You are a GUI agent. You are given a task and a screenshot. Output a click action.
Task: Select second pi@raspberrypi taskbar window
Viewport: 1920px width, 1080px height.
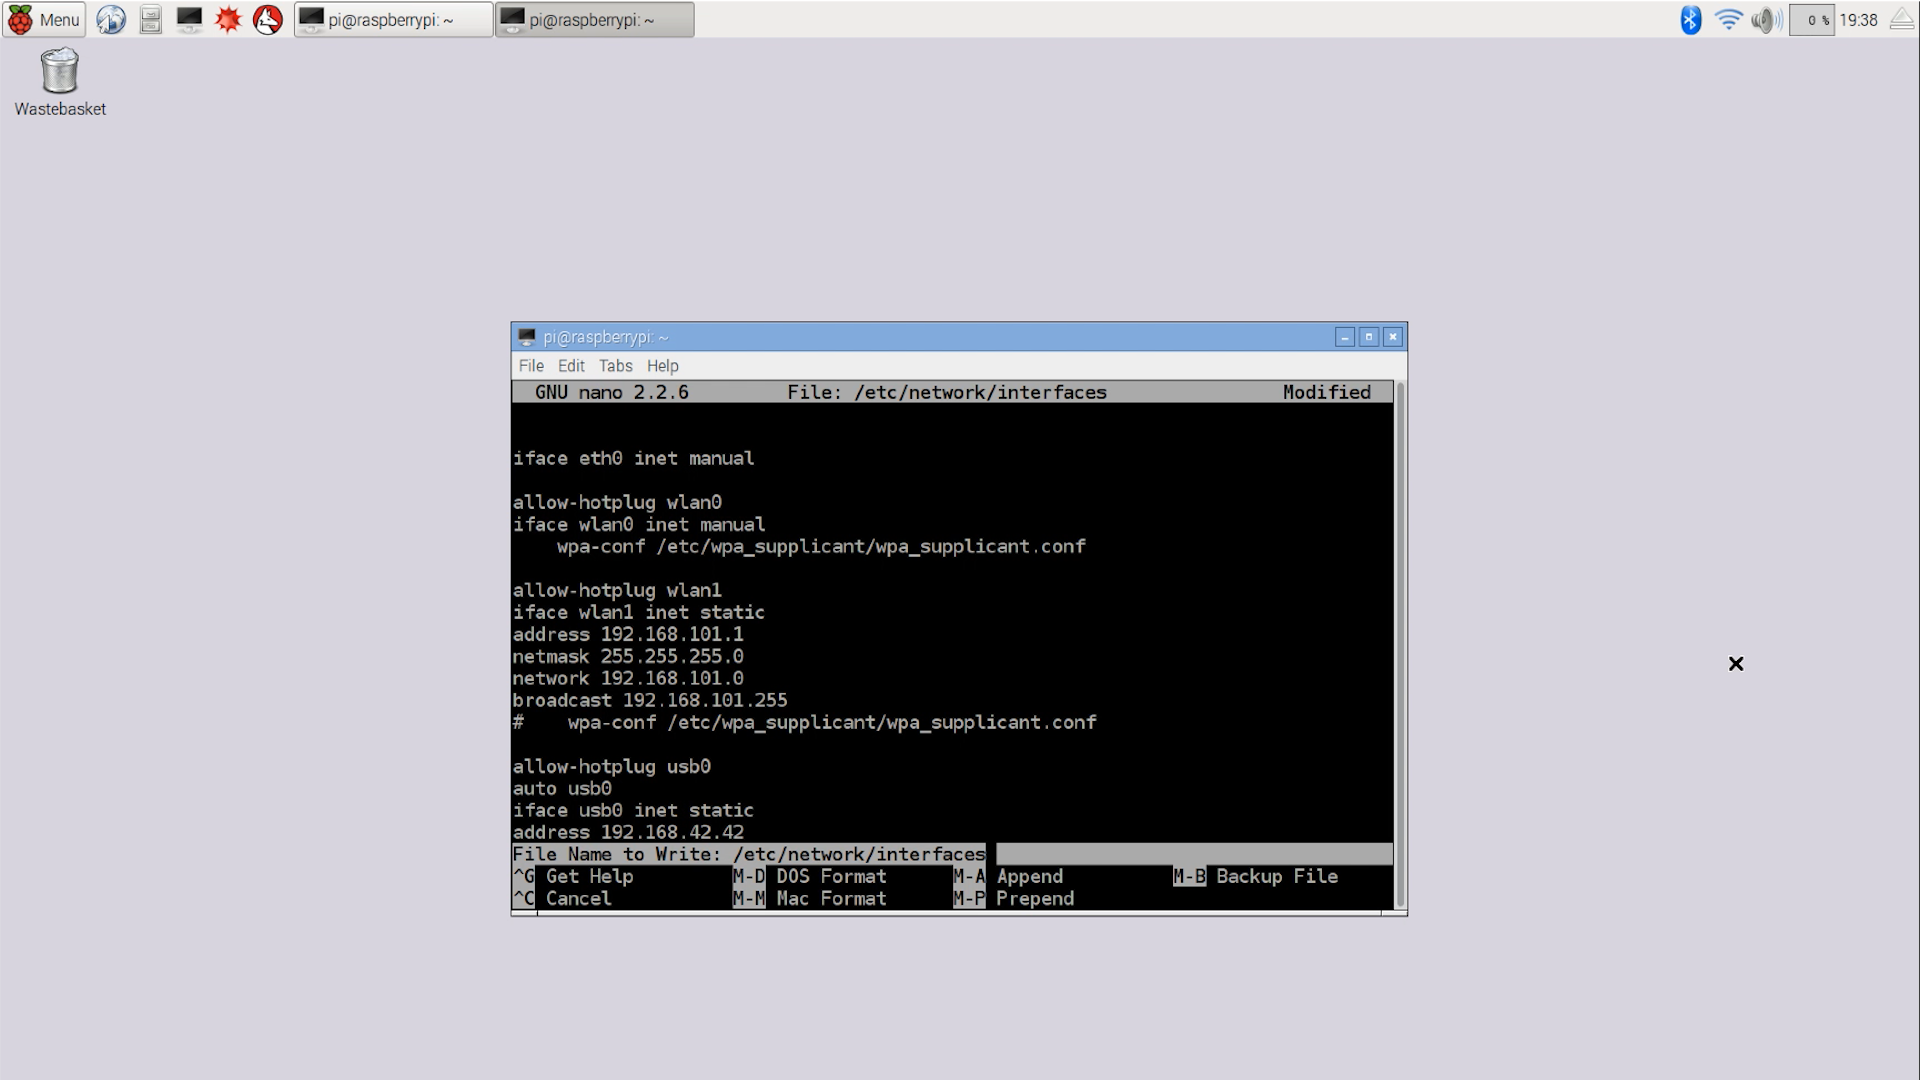coord(594,19)
